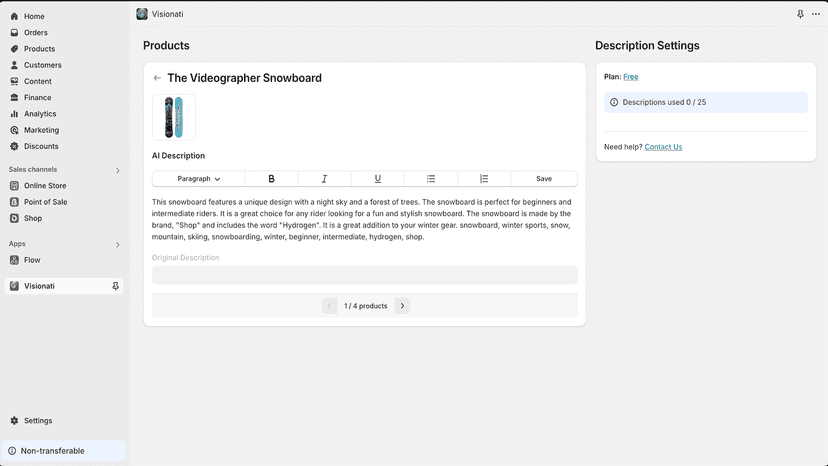This screenshot has width=828, height=466.
Task: Click the Finance bank icon
Action: coord(14,98)
